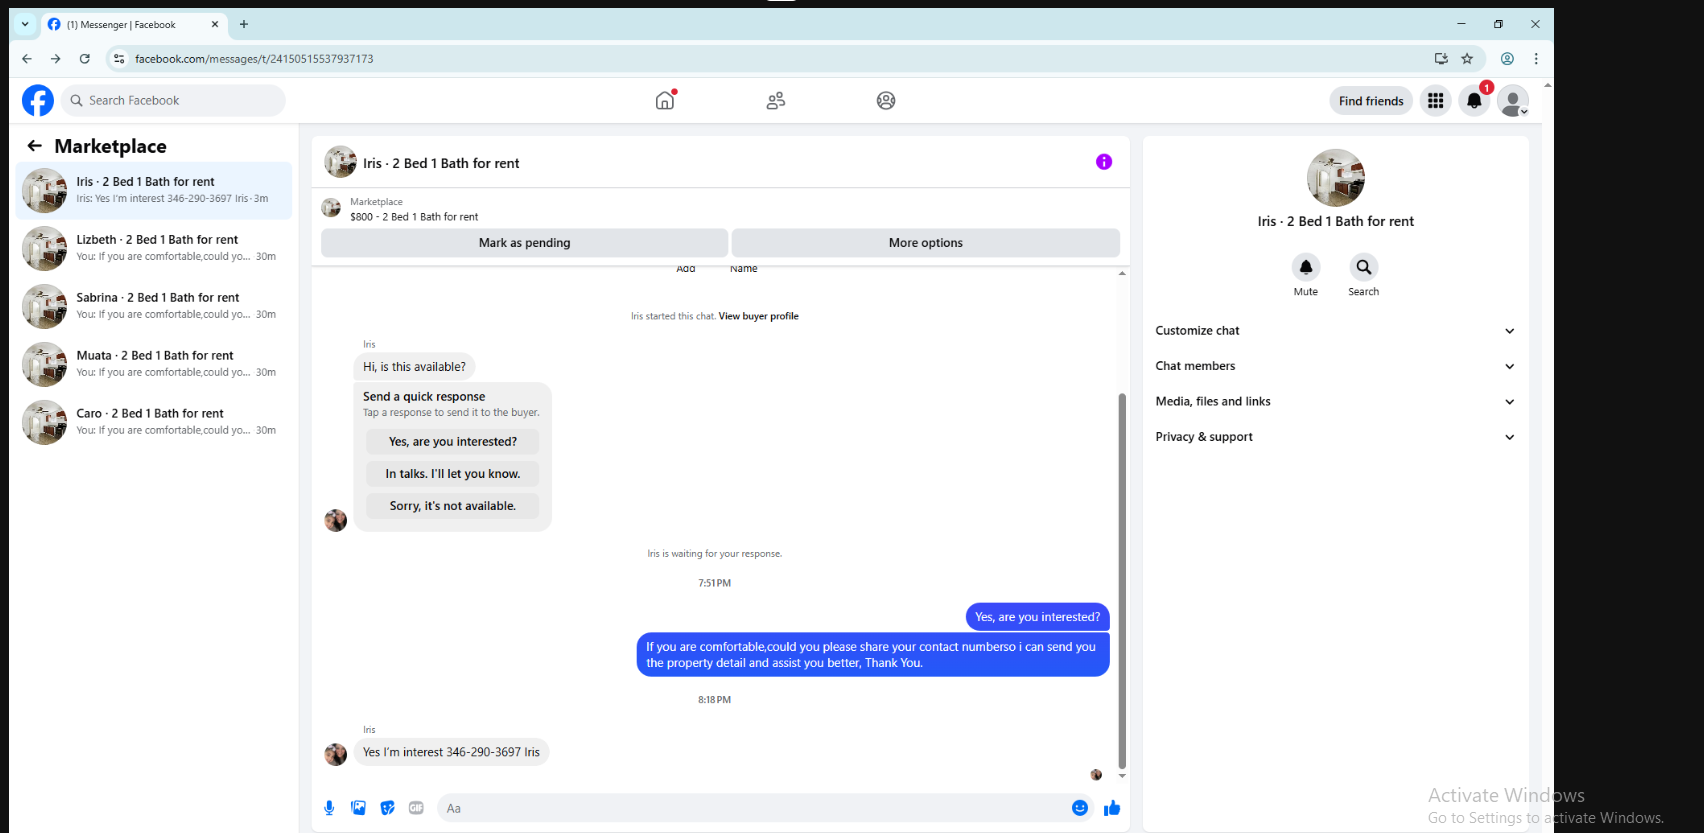Image resolution: width=1704 pixels, height=833 pixels.
Task: Open Muata 2 Bed 1 Bath conversation
Action: click(x=155, y=364)
